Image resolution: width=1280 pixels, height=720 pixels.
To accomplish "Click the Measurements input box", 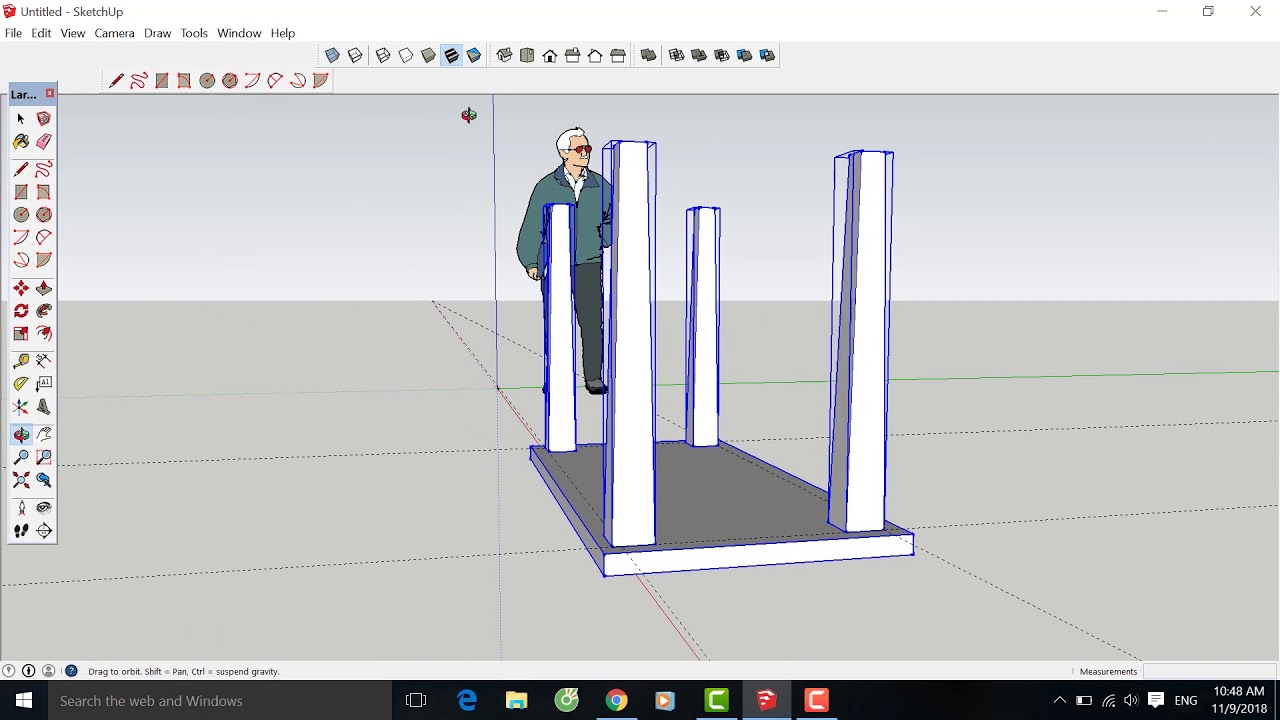I will tap(1209, 672).
